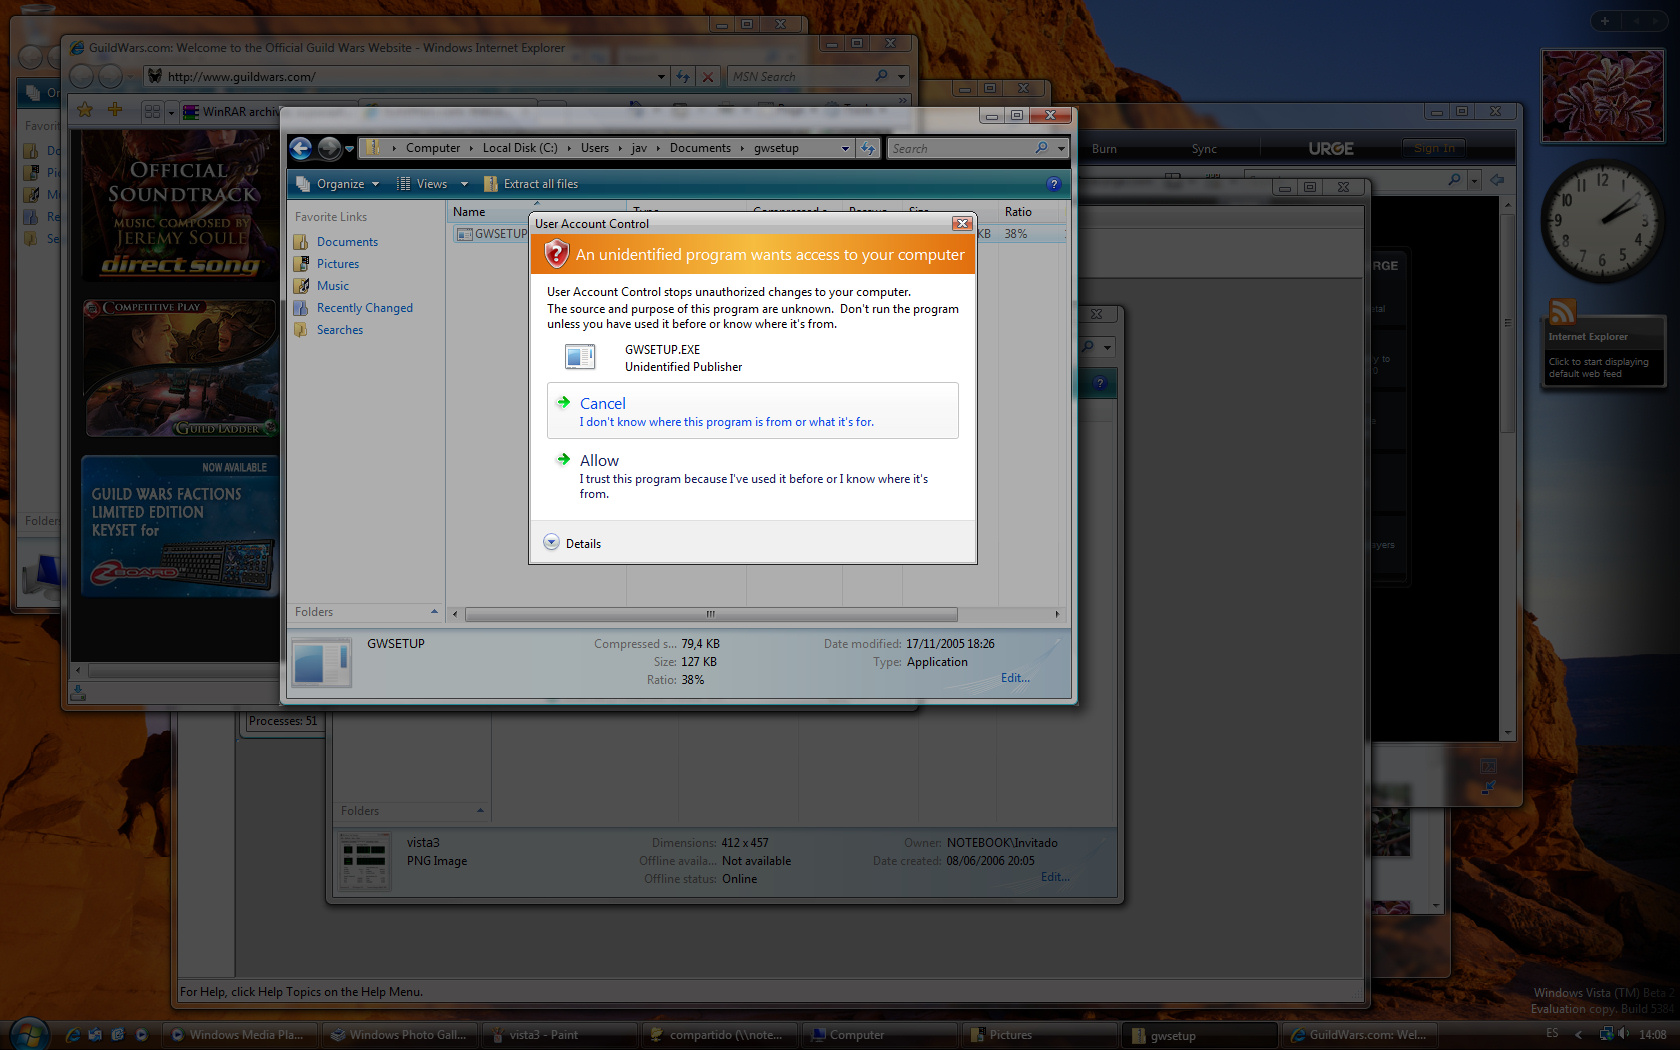Click the RSS feed gadget icon in sidebar
The width and height of the screenshot is (1680, 1050).
pyautogui.click(x=1562, y=312)
